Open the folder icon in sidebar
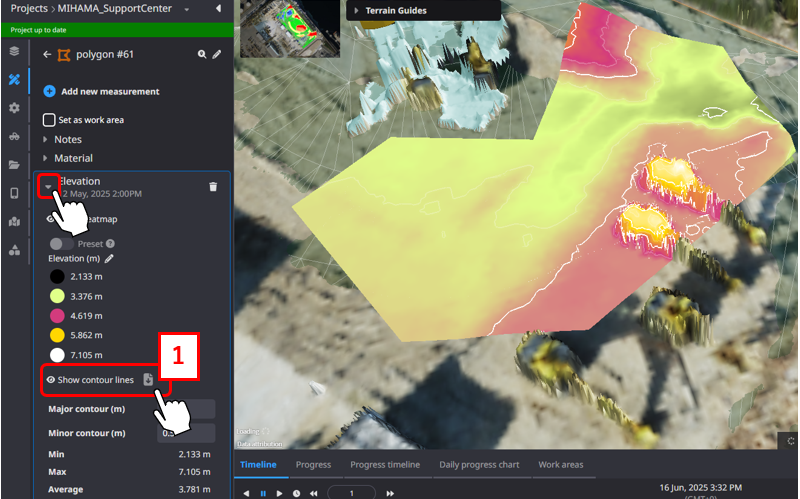Image resolution: width=800 pixels, height=499 pixels. [14, 164]
